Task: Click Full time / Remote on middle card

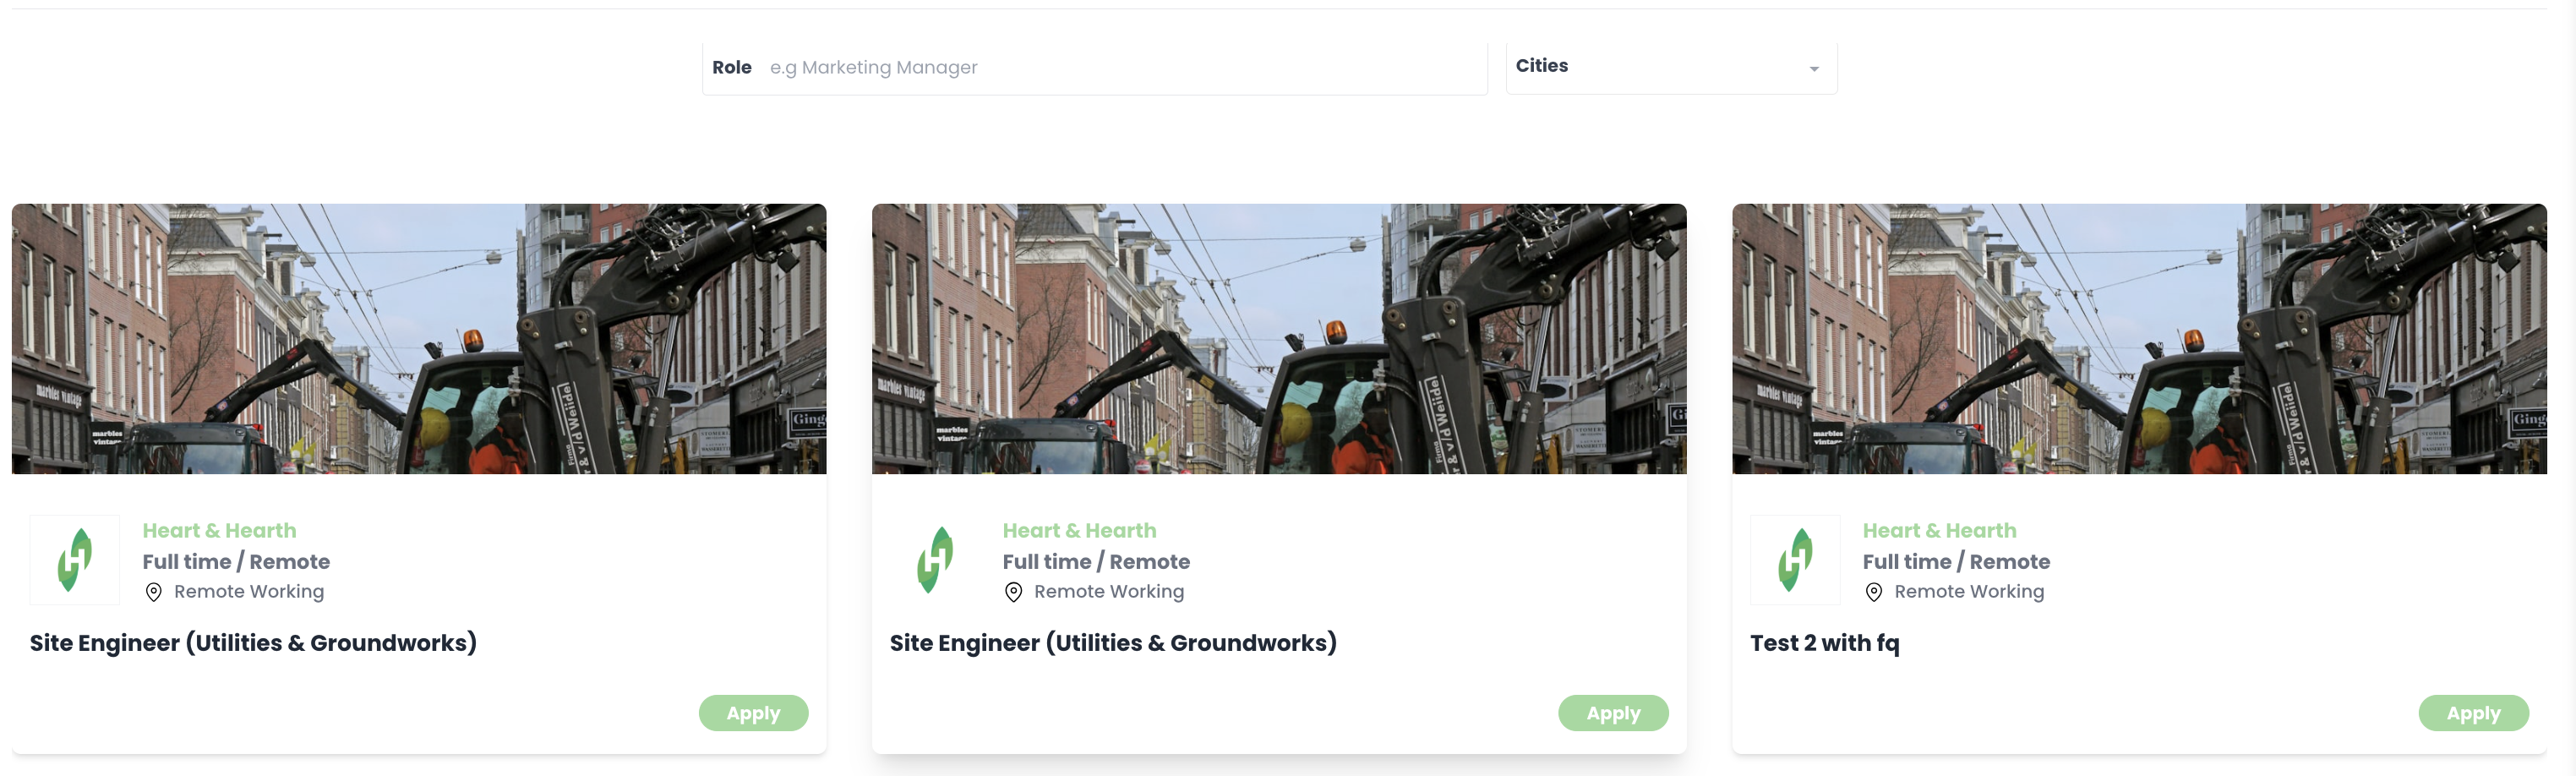Action: click(1096, 562)
